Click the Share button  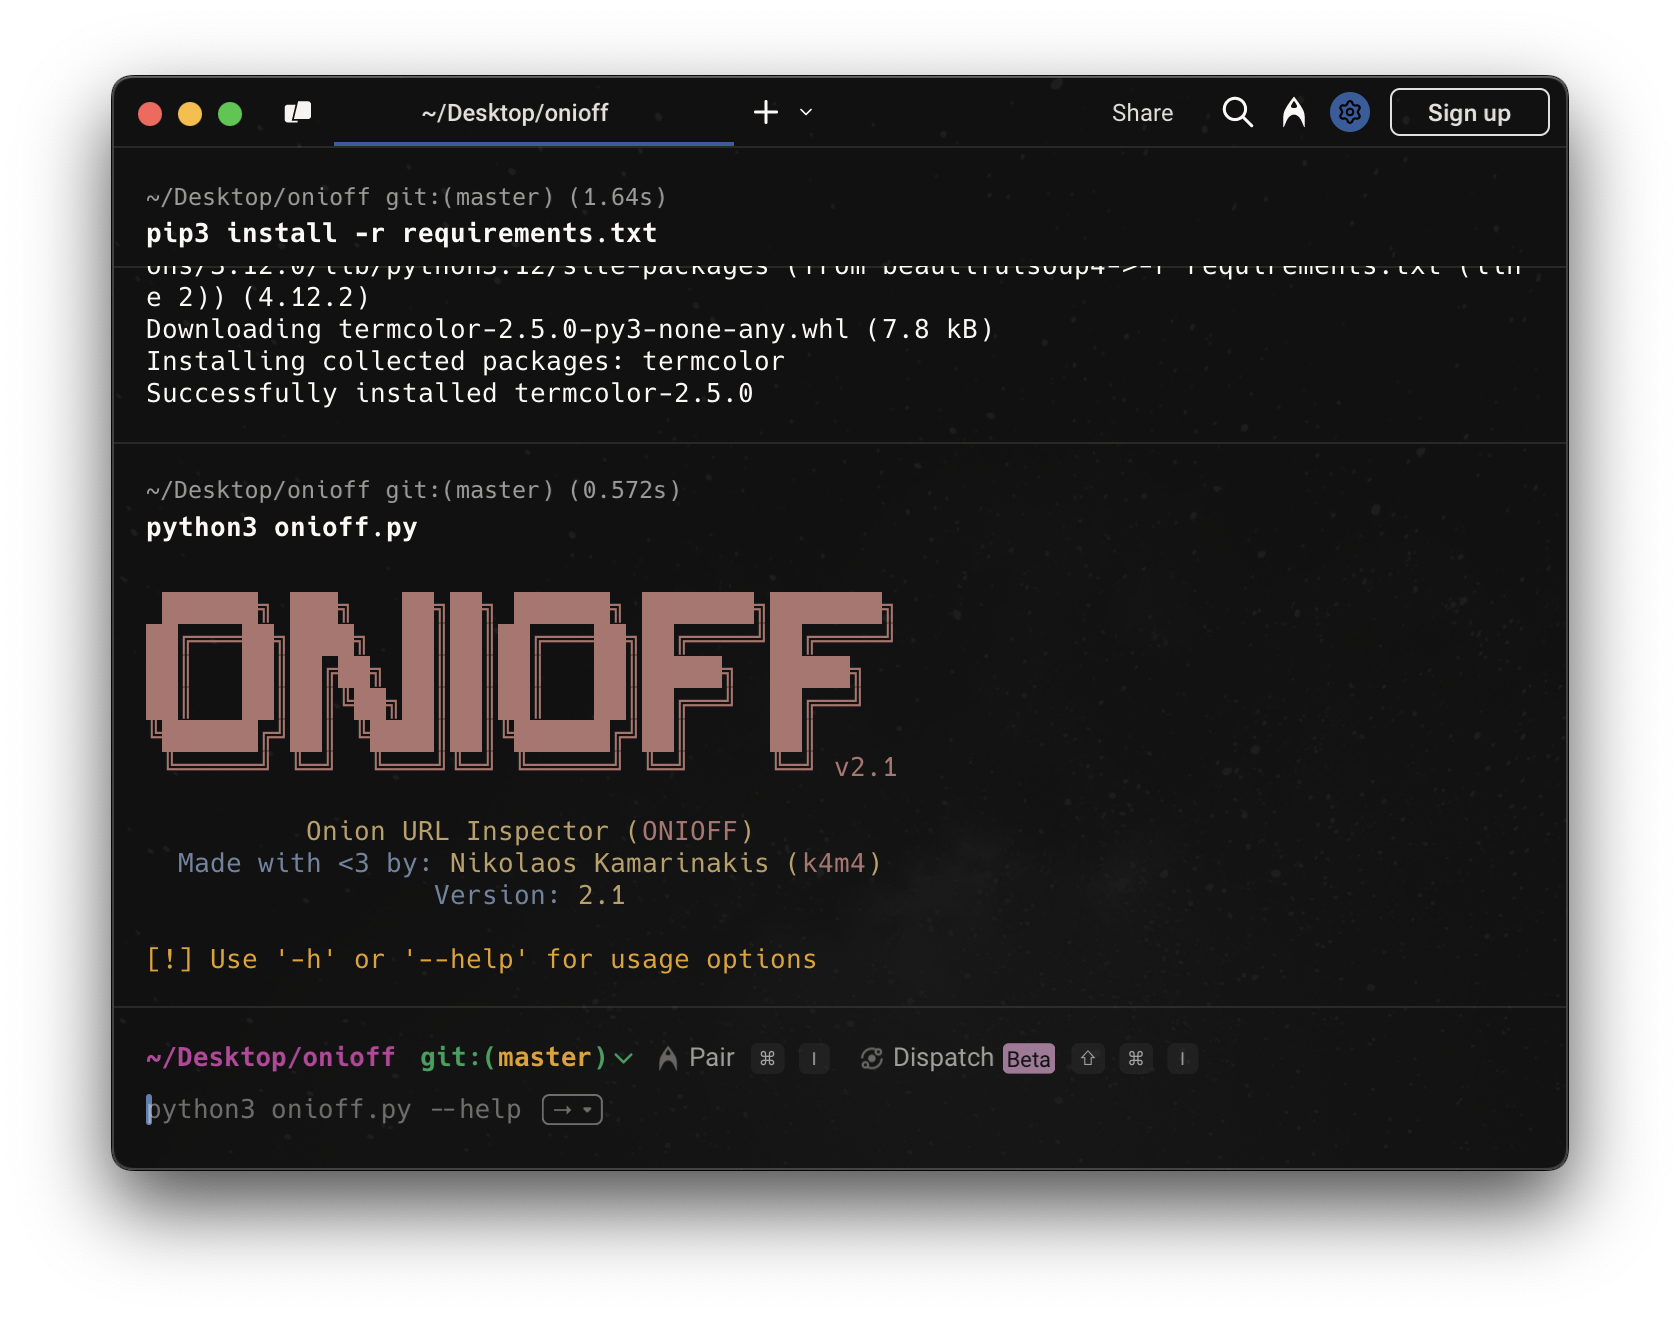[x=1142, y=113]
